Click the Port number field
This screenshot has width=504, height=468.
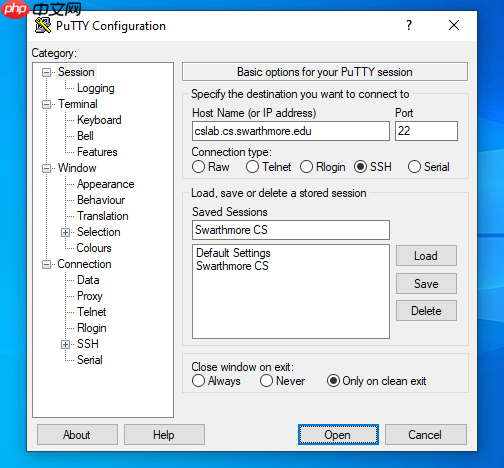426,131
